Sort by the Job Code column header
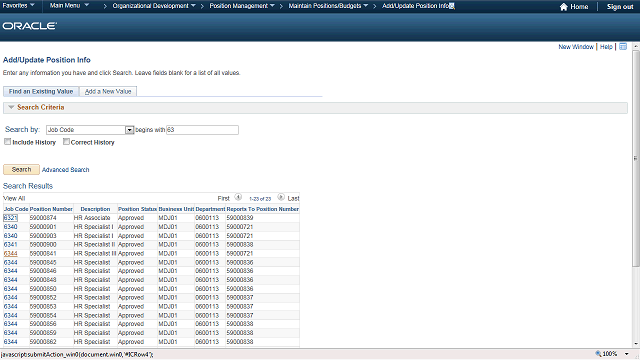Screen dimensions: 640x360 [x=16, y=209]
